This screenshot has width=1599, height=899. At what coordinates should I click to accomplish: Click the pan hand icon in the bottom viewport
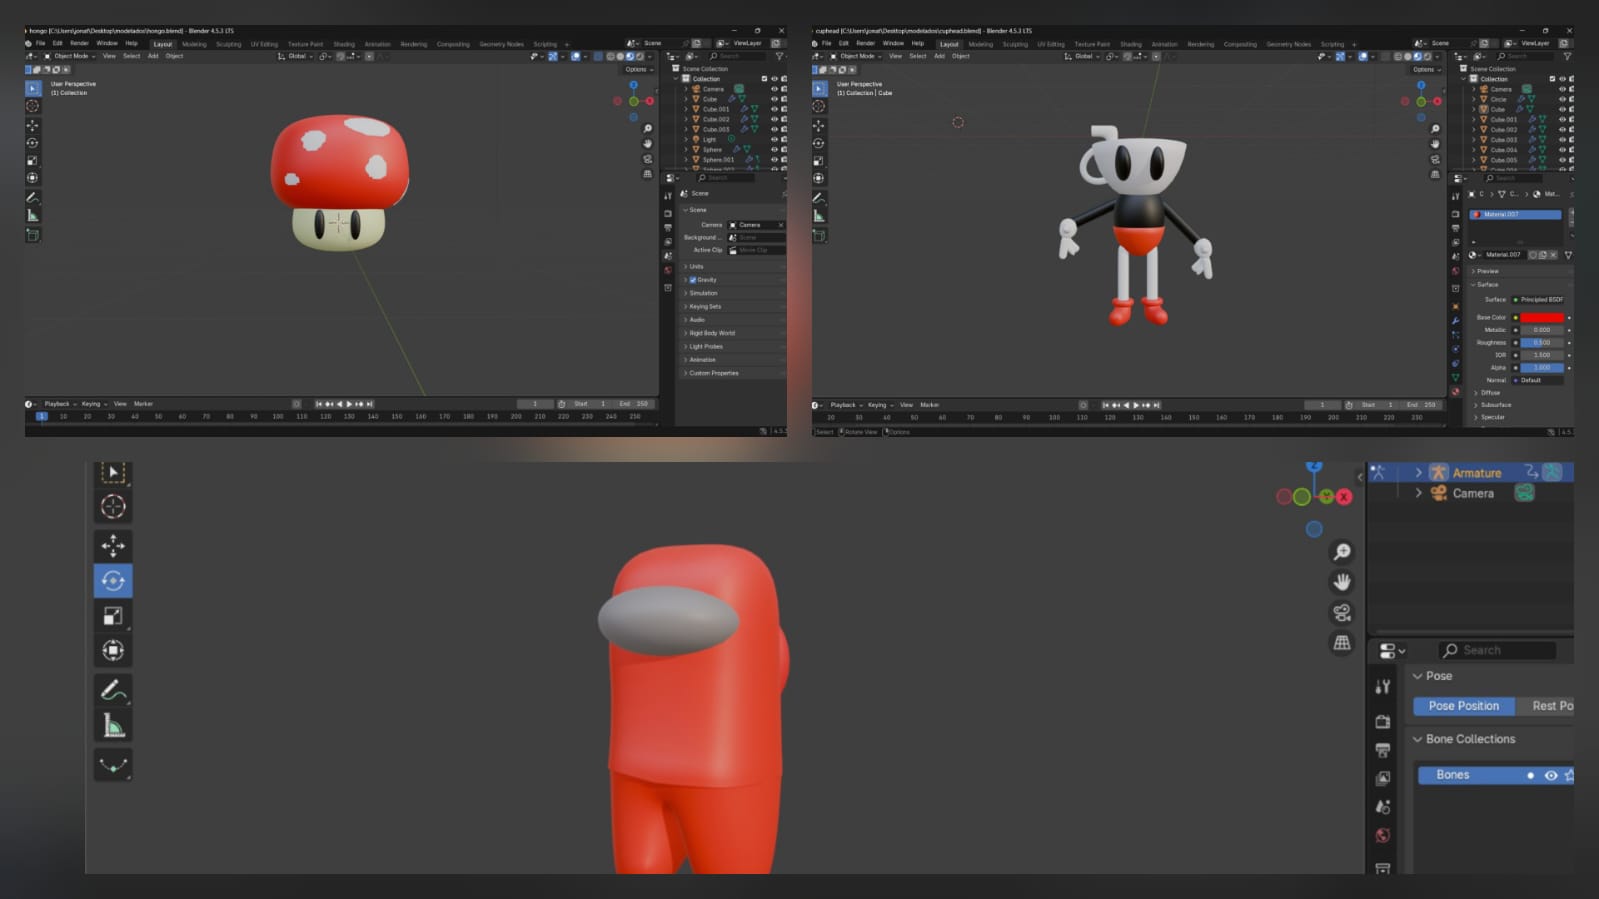(x=1342, y=582)
